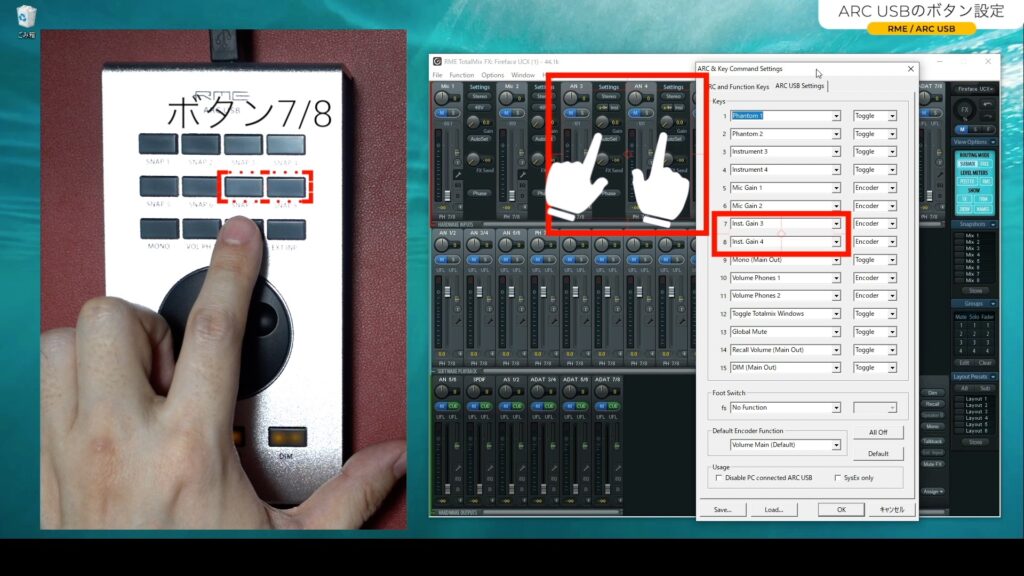This screenshot has height=576, width=1024.
Task: Click the Mic 1 AutoSet button
Action: 479,139
